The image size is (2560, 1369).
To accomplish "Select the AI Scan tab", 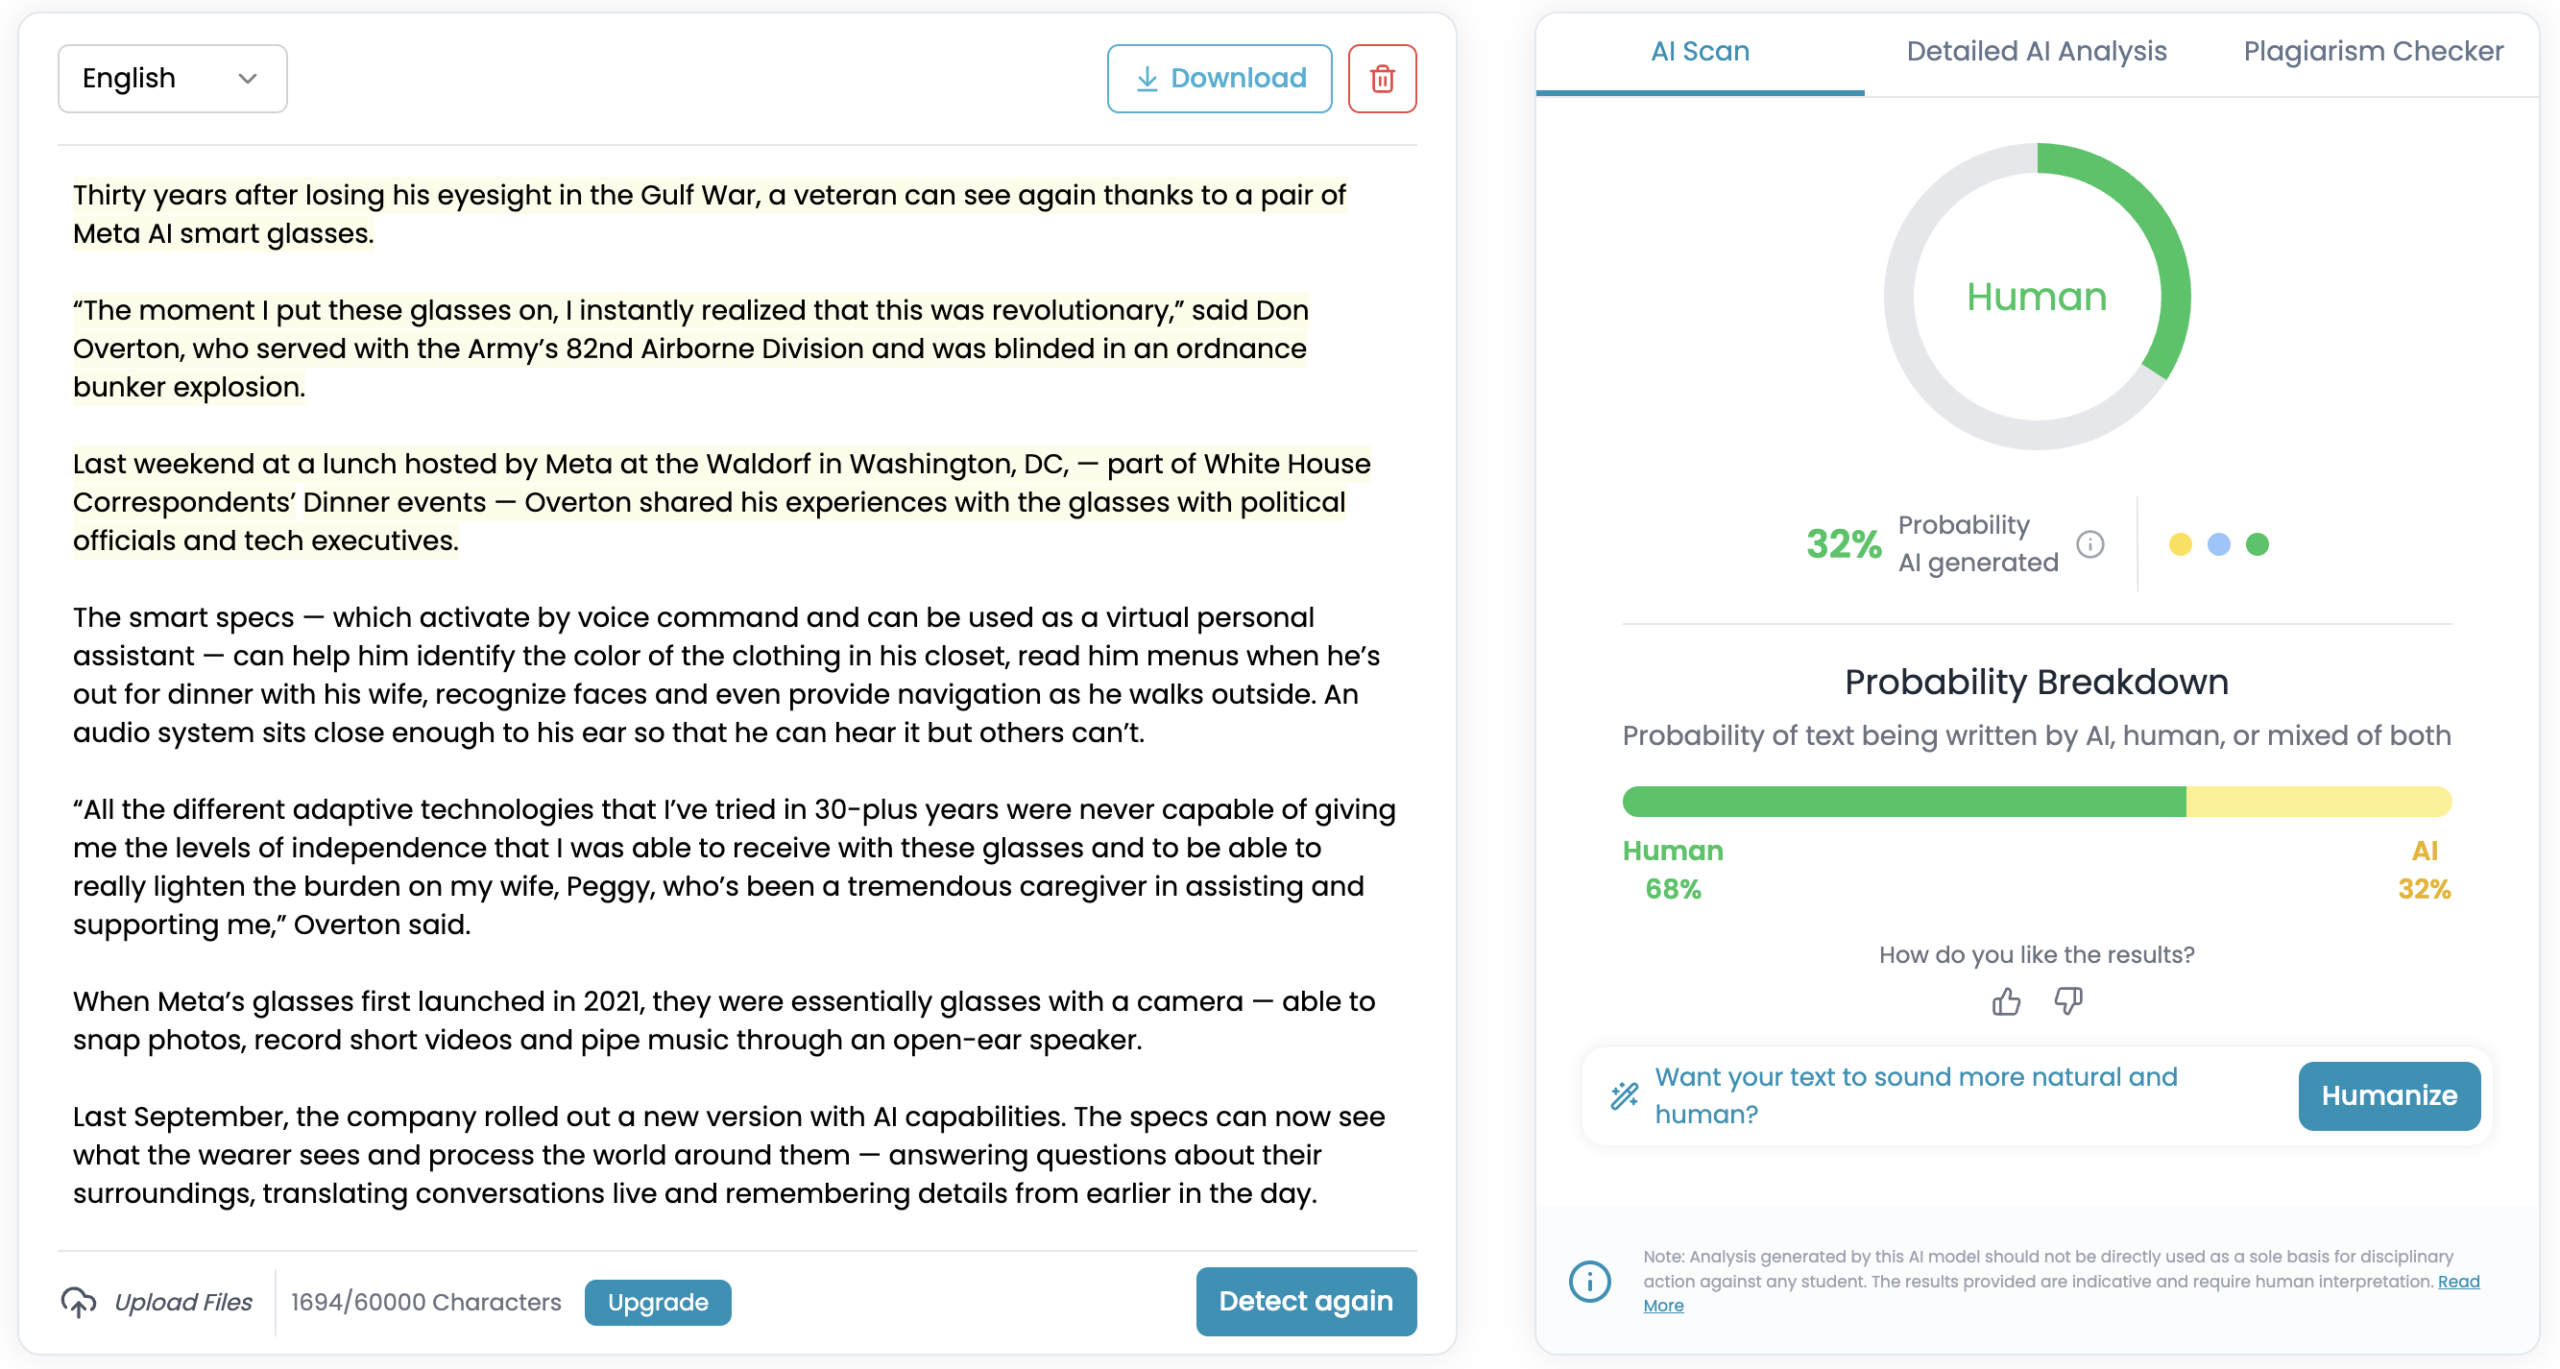I will click(x=1699, y=51).
